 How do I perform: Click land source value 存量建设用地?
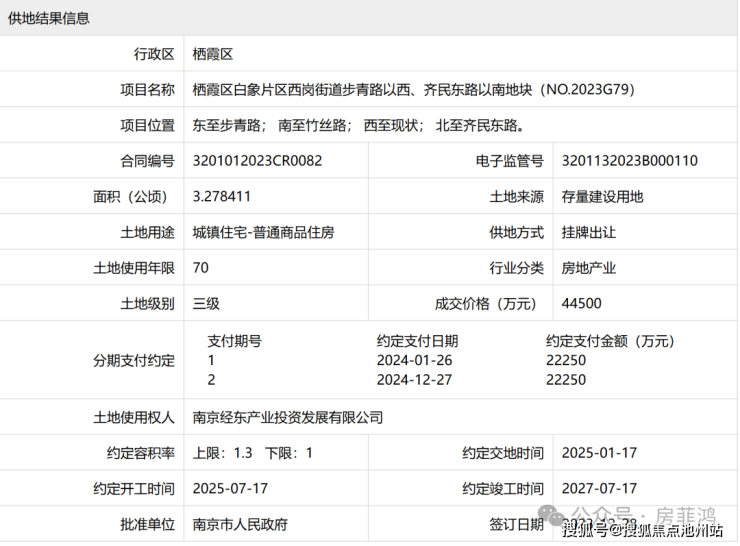[603, 197]
